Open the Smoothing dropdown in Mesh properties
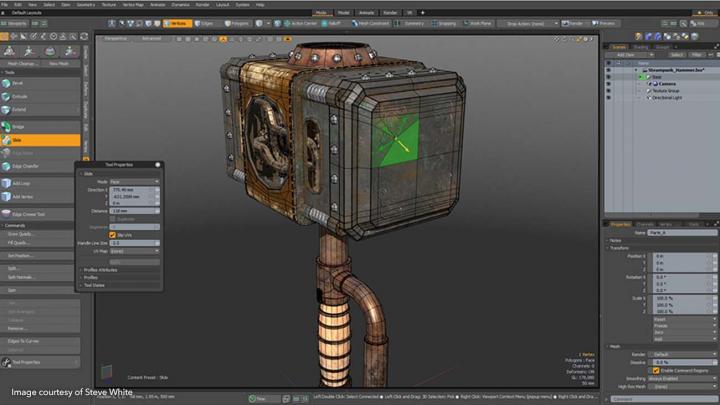 tap(682, 379)
